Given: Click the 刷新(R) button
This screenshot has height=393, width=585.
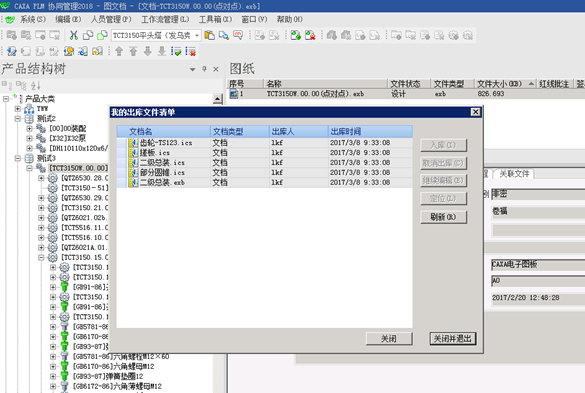Looking at the screenshot, I should tap(443, 217).
